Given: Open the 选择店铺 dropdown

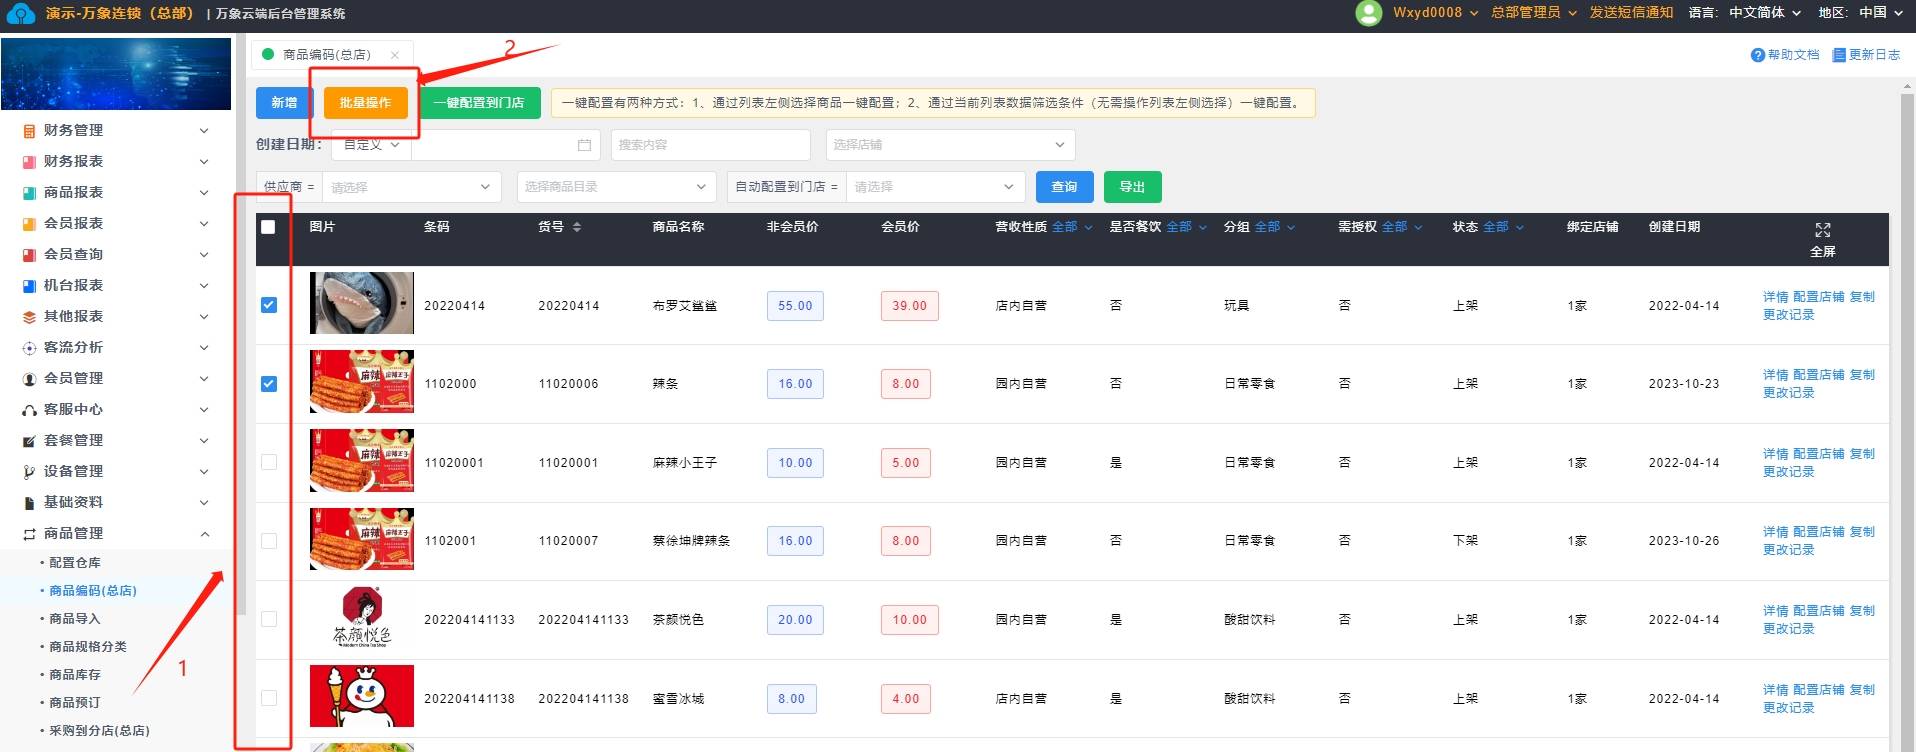Looking at the screenshot, I should click(950, 145).
